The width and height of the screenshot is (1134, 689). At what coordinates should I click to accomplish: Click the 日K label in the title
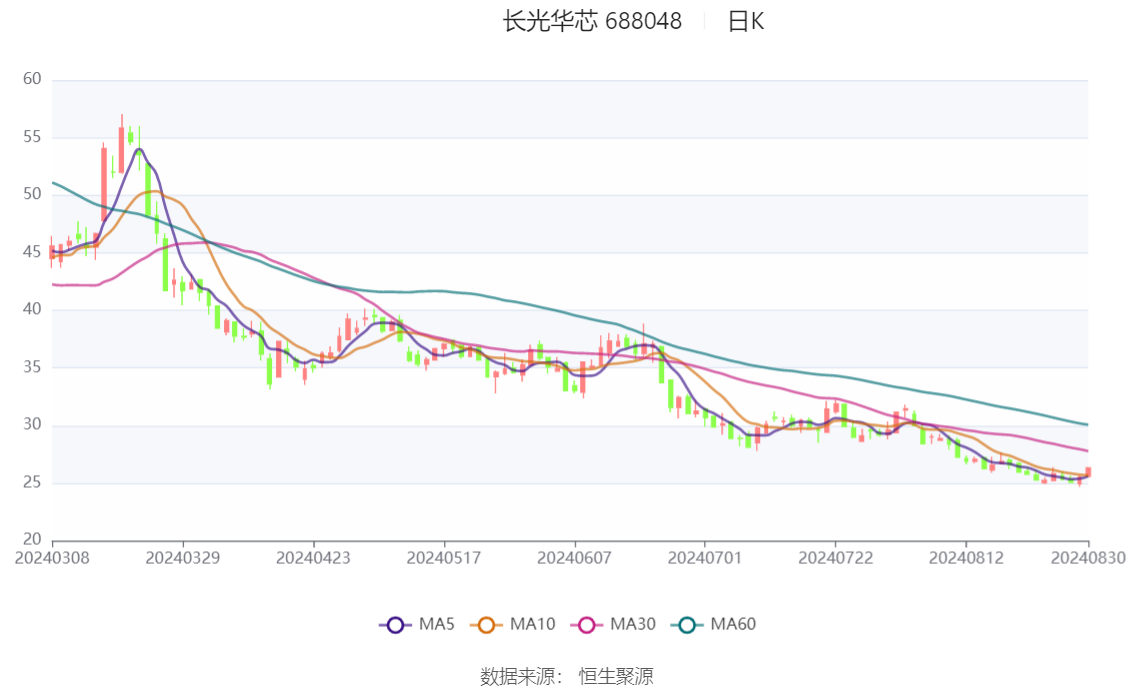tap(746, 21)
